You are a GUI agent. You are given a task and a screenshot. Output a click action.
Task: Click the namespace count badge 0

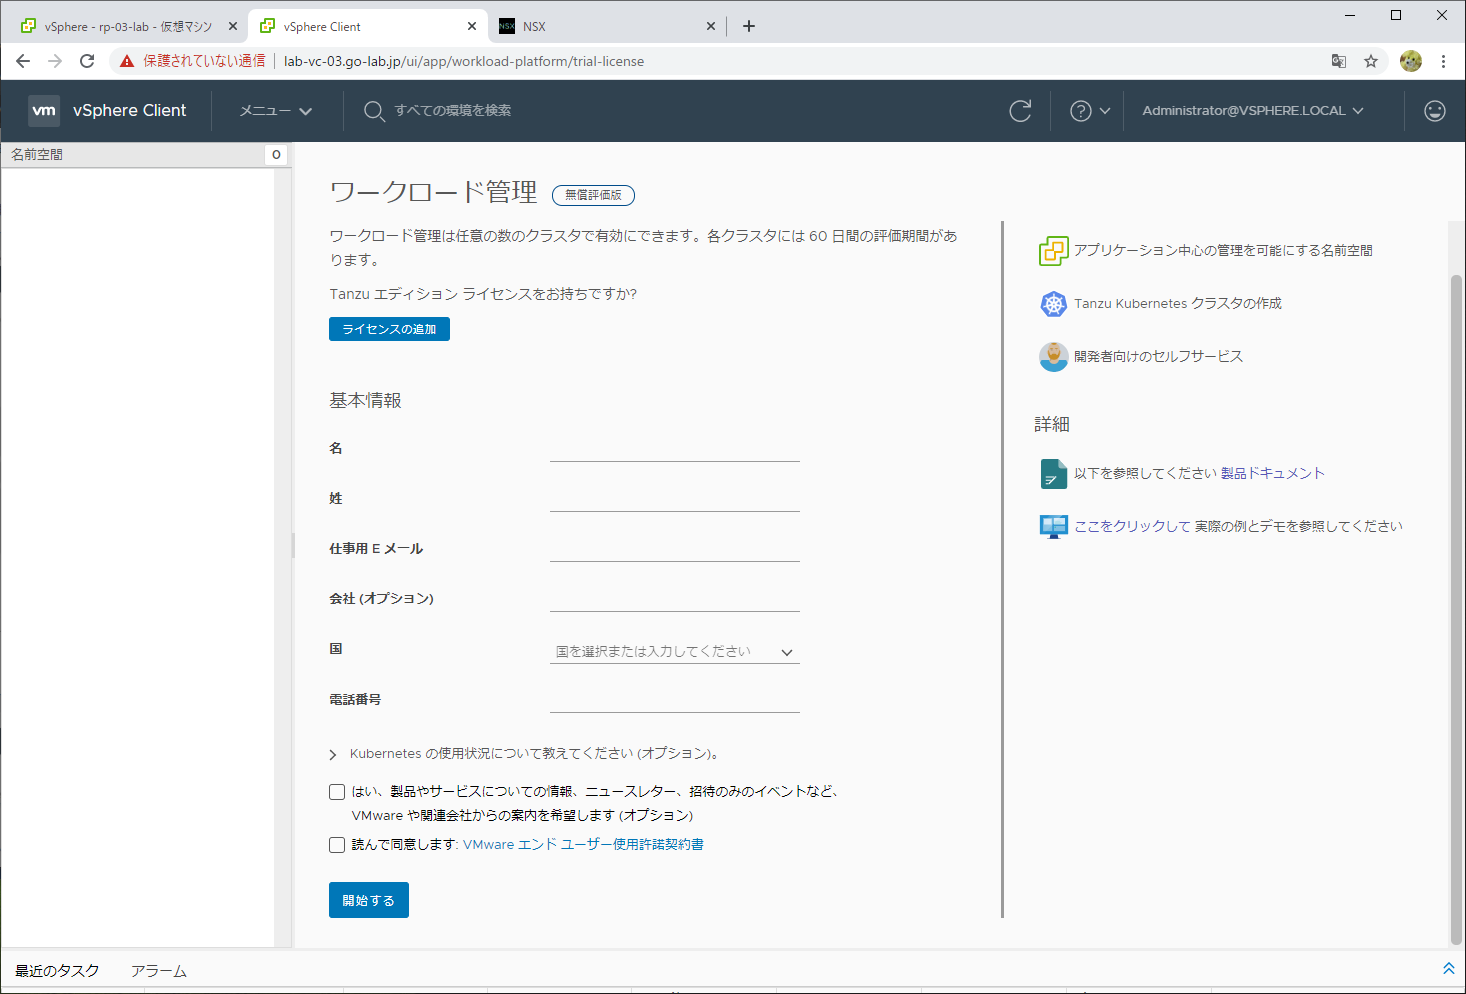[x=276, y=155]
